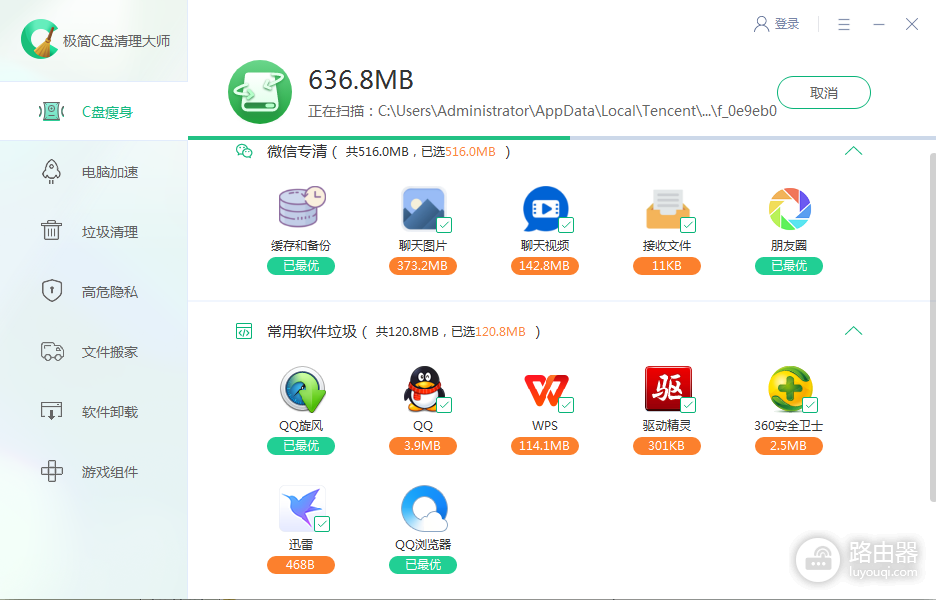Click the QQ旋风 download icon
Viewport: 936px width, 600px height.
tap(303, 390)
